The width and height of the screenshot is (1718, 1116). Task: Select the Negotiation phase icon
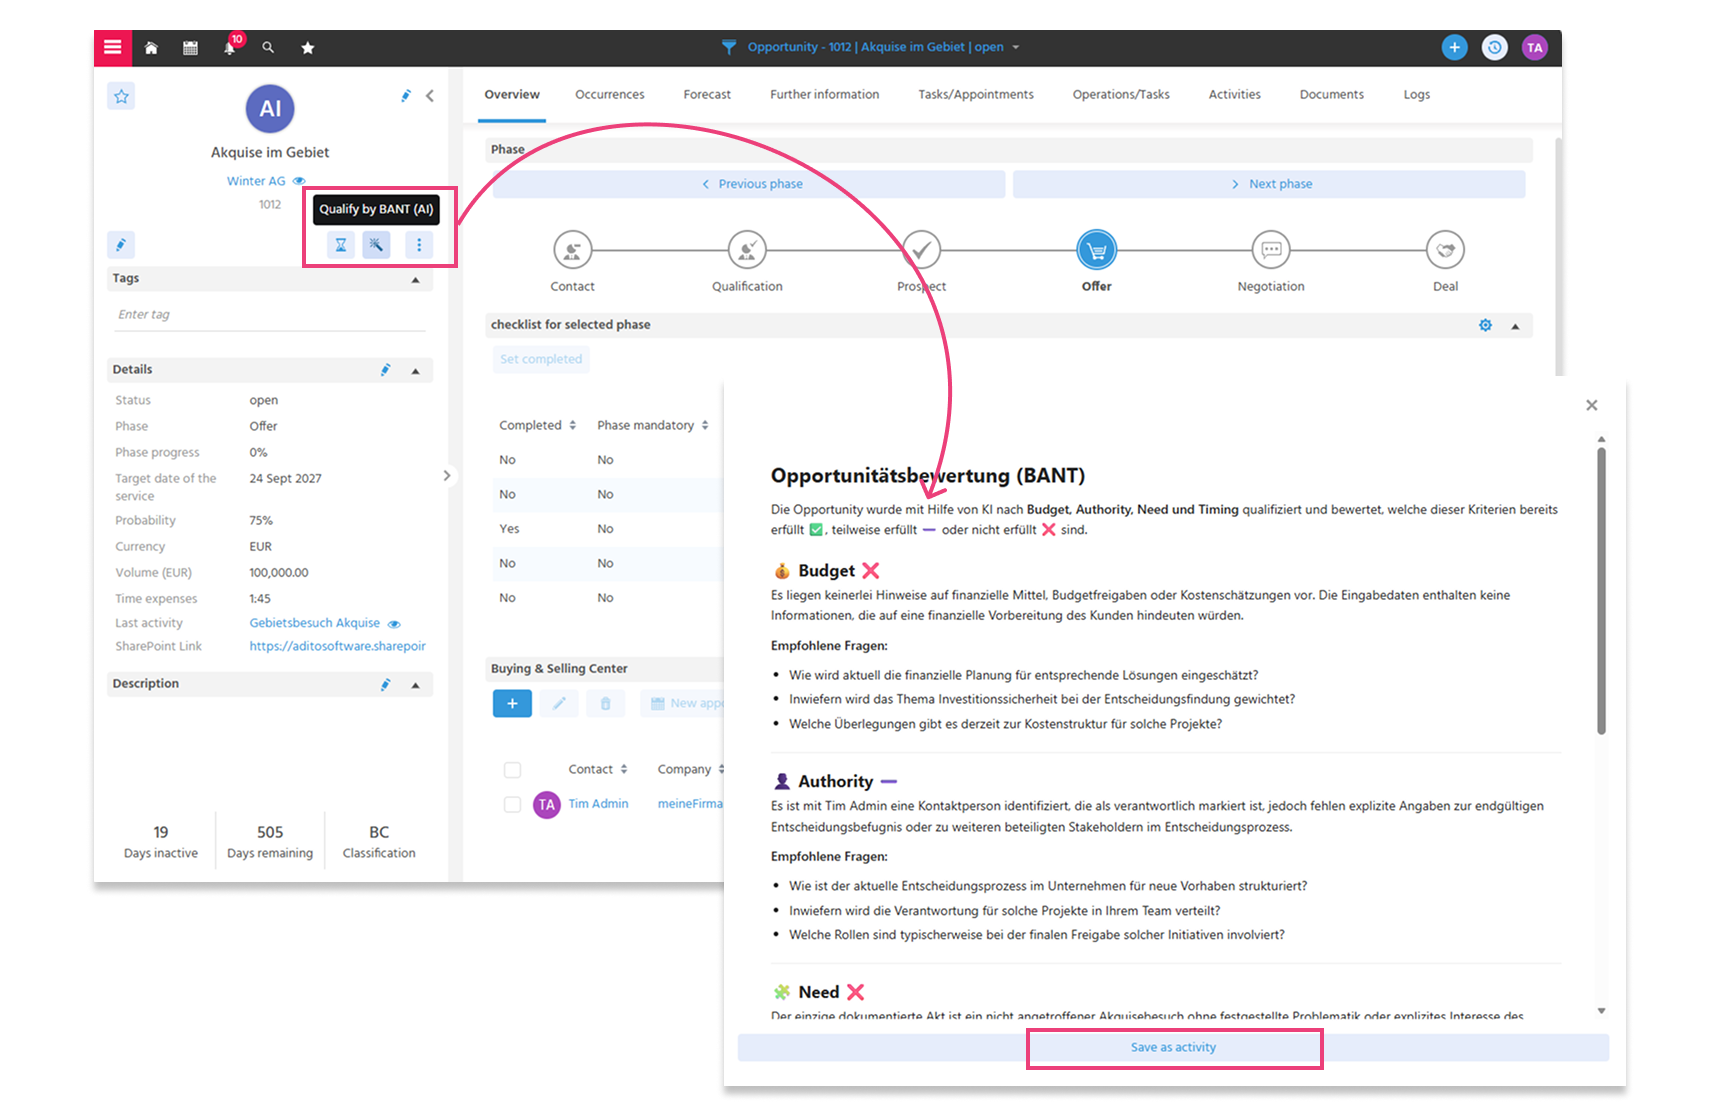click(x=1271, y=250)
